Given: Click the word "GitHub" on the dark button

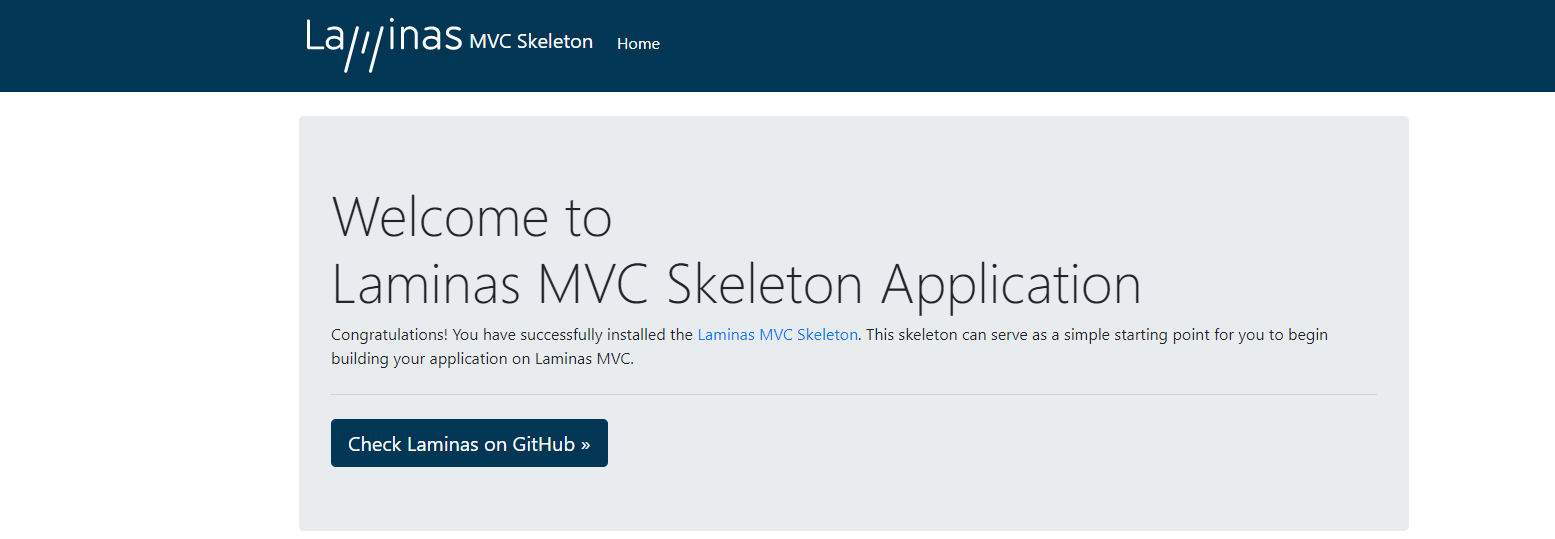Looking at the screenshot, I should coord(544,444).
